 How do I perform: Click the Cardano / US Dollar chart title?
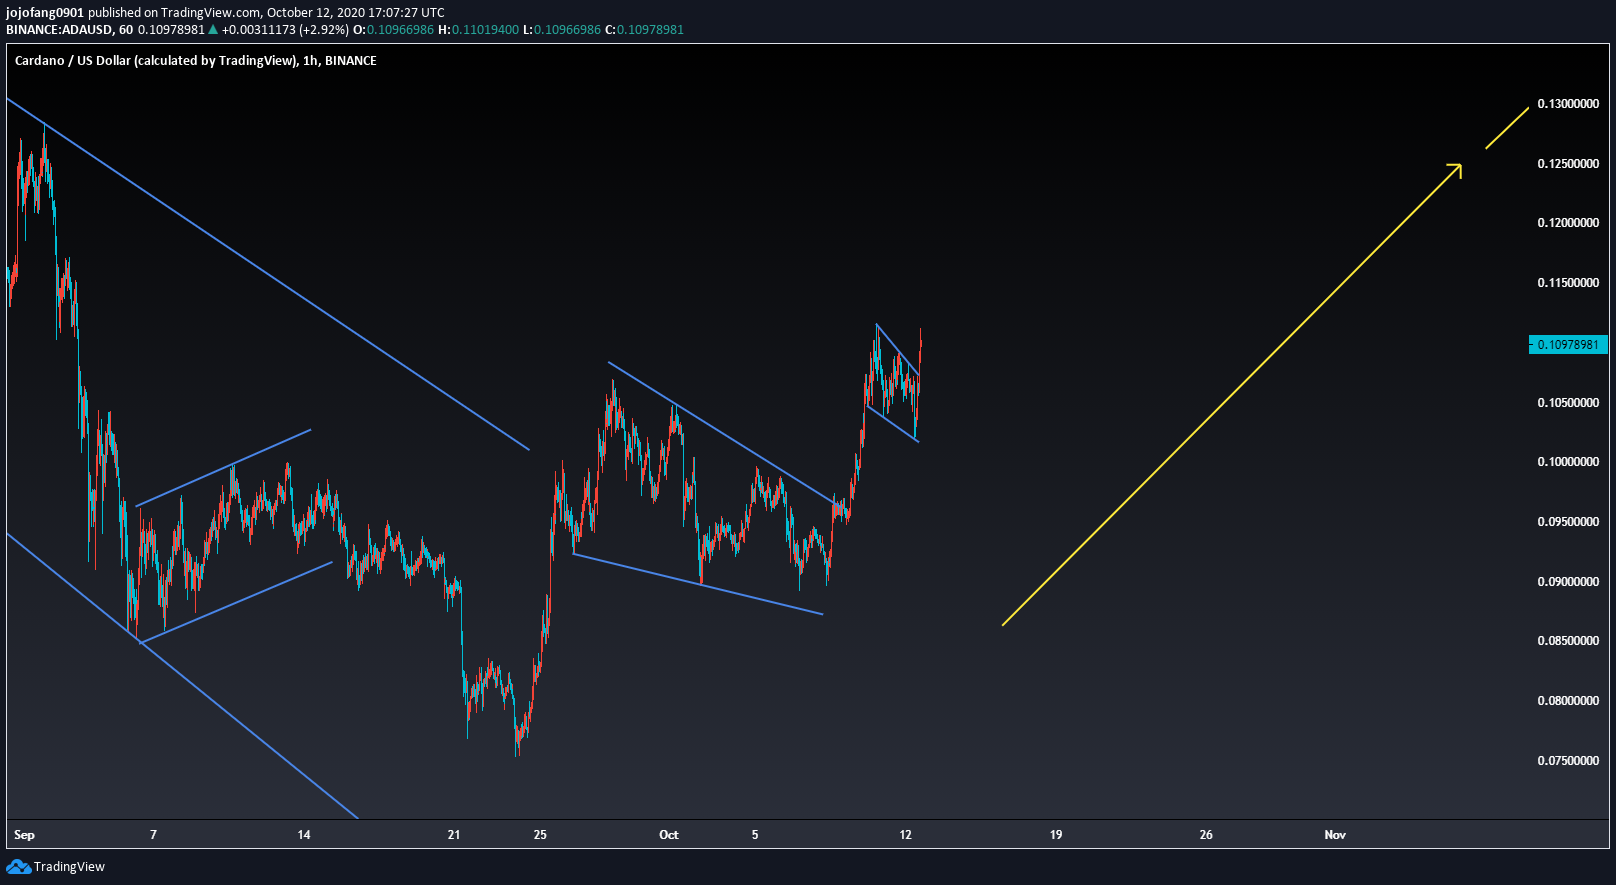tap(196, 61)
